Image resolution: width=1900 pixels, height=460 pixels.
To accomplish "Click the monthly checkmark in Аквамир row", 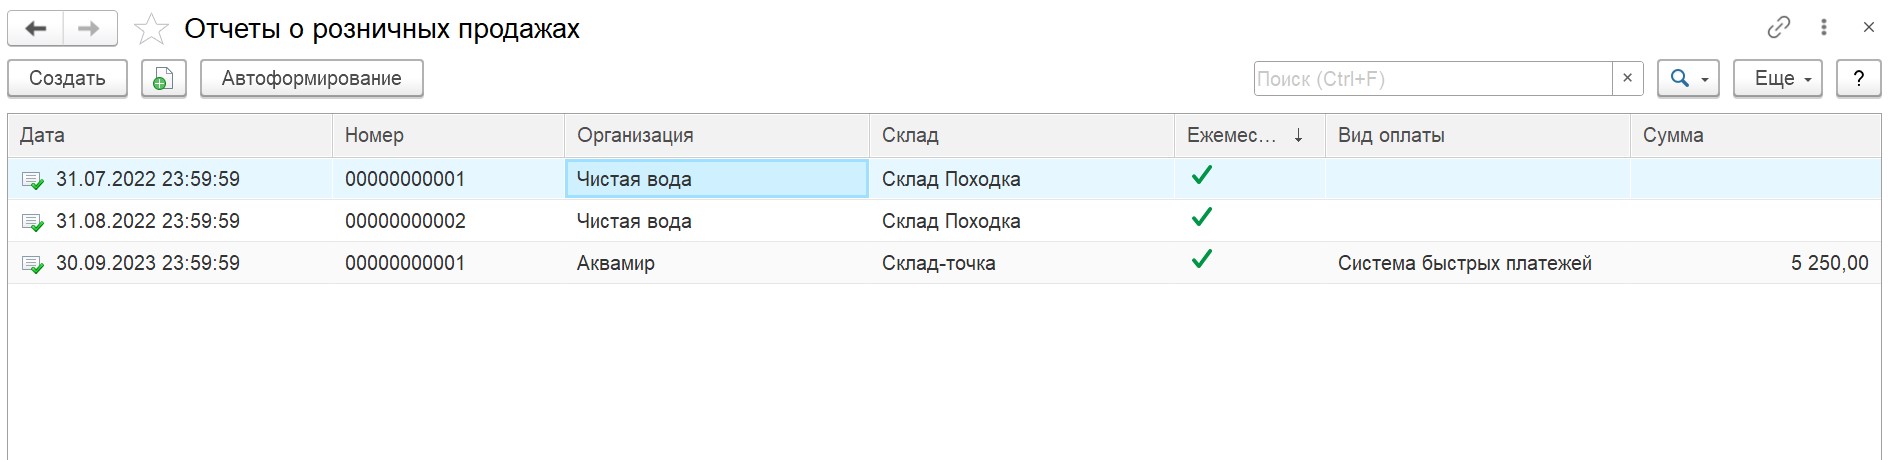I will point(1201,259).
